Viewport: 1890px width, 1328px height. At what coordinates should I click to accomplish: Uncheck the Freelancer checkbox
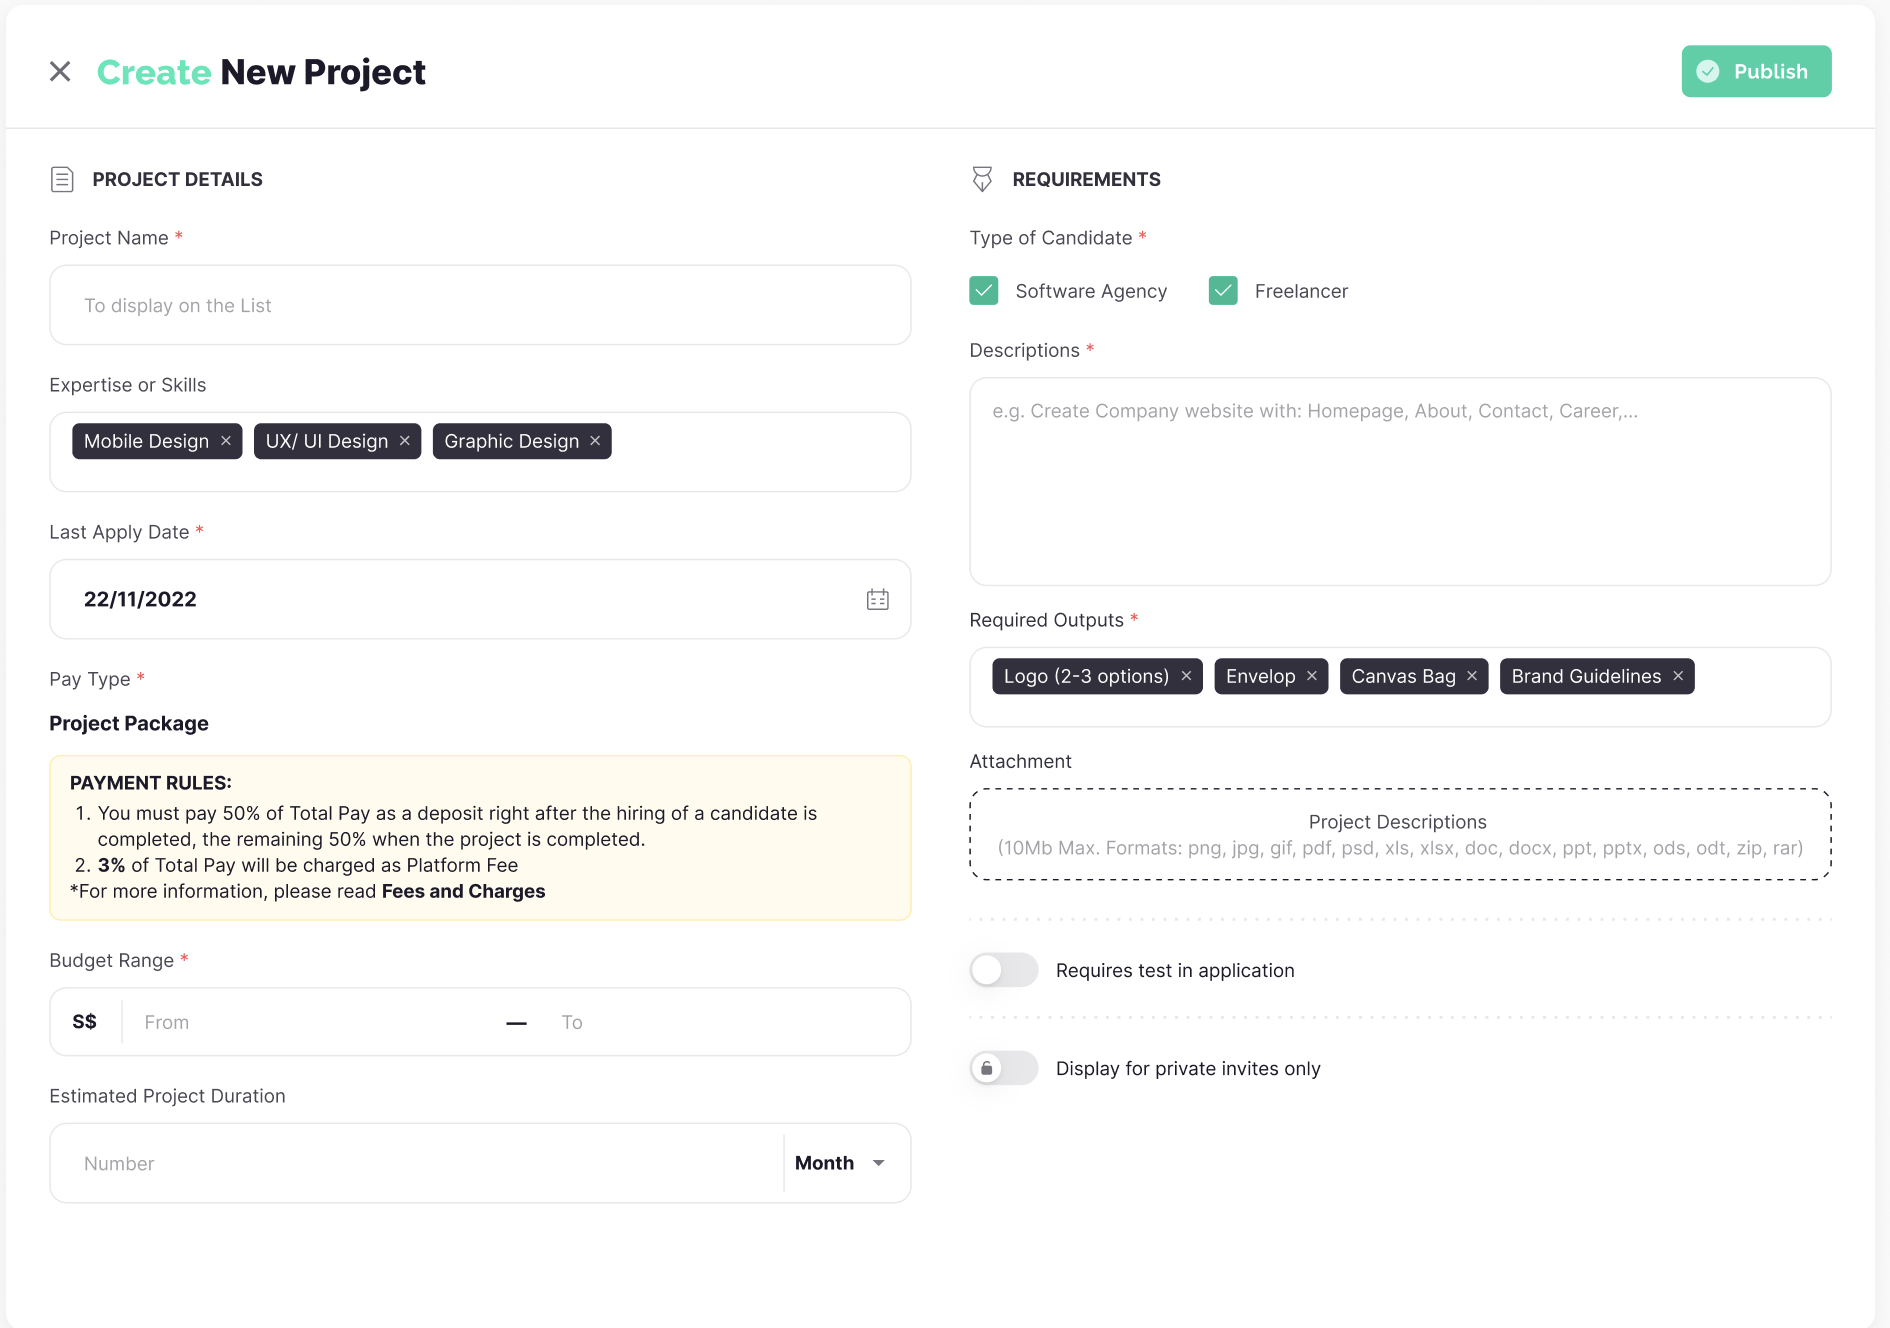point(1223,291)
